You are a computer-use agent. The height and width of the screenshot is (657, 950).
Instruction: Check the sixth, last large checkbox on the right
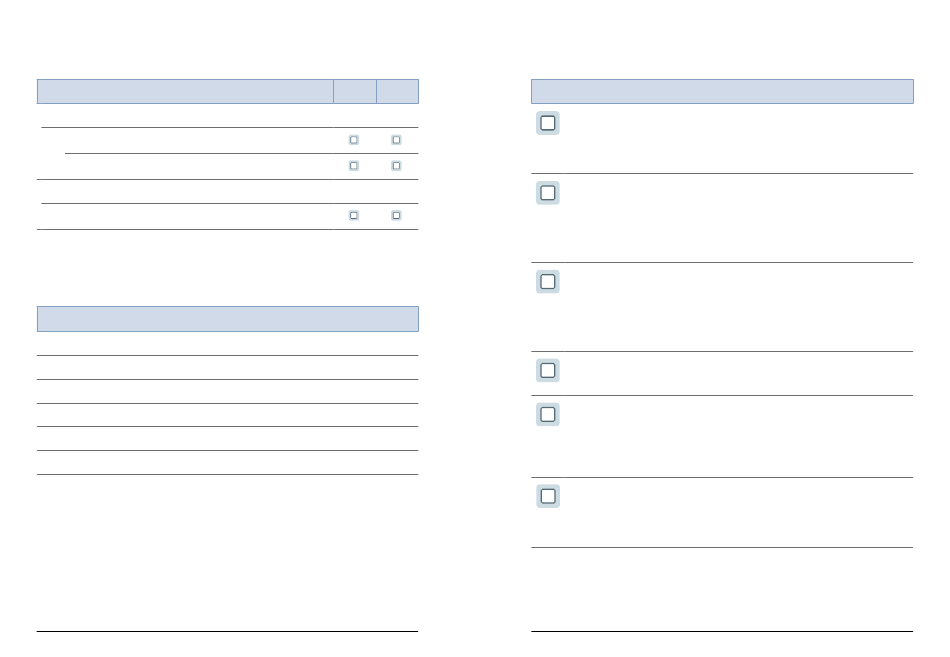(x=548, y=496)
